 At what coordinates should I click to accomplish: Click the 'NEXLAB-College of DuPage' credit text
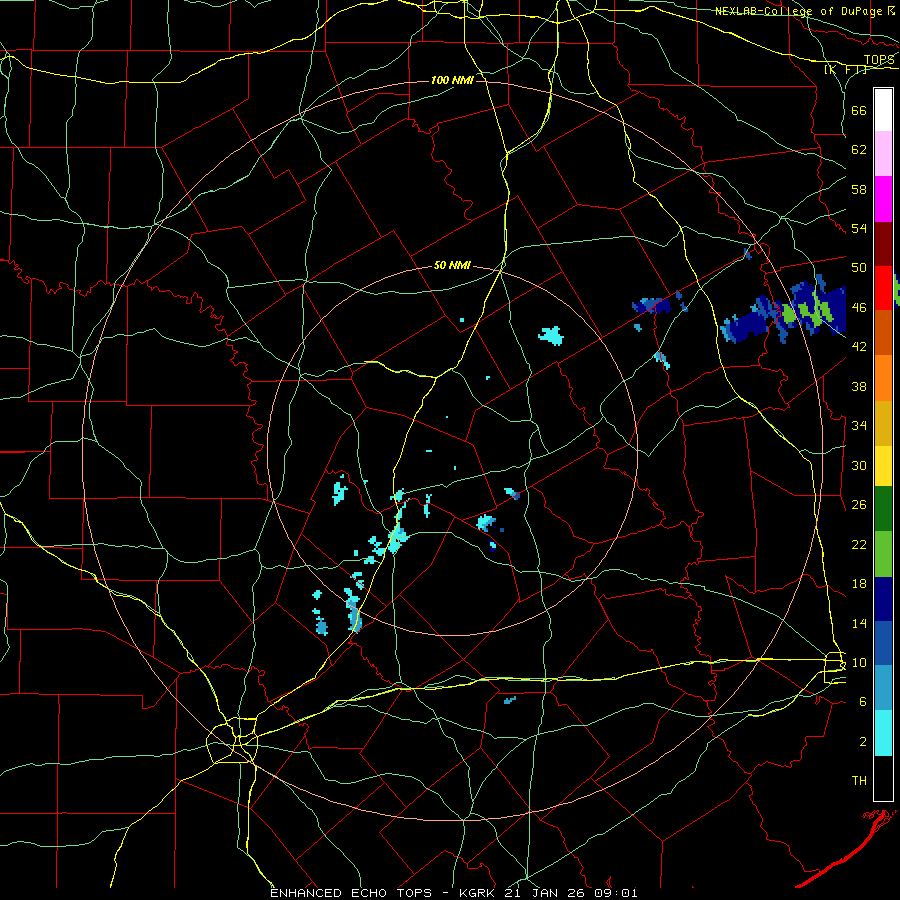[x=798, y=11]
